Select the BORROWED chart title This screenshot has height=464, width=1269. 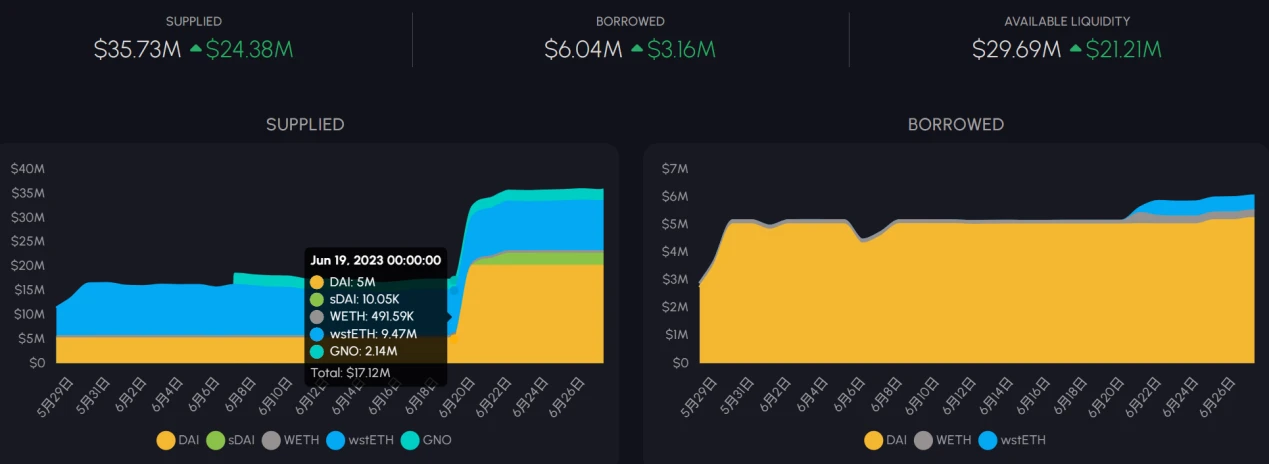pyautogui.click(x=955, y=125)
